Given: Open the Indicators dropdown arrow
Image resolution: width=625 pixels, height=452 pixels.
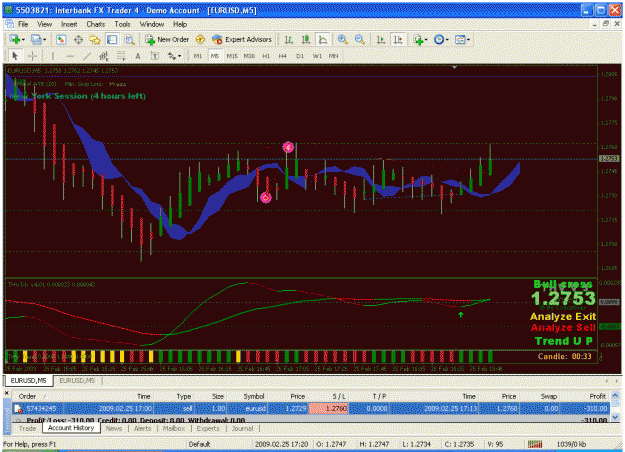Looking at the screenshot, I should click(x=426, y=40).
